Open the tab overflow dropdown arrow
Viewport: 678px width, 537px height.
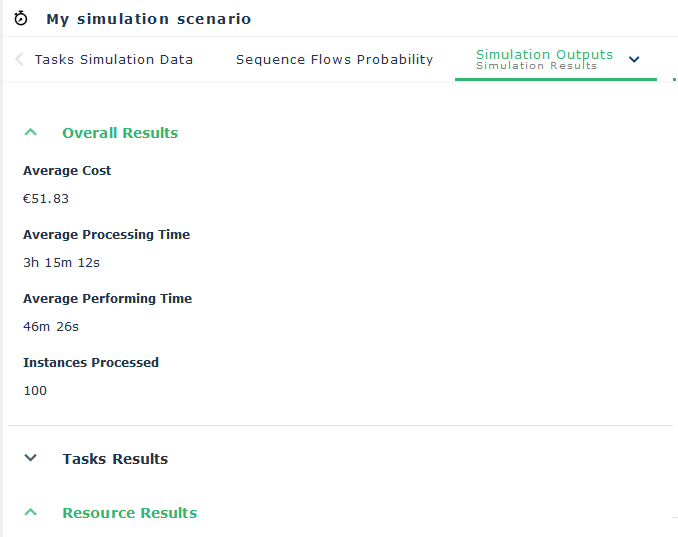point(634,60)
